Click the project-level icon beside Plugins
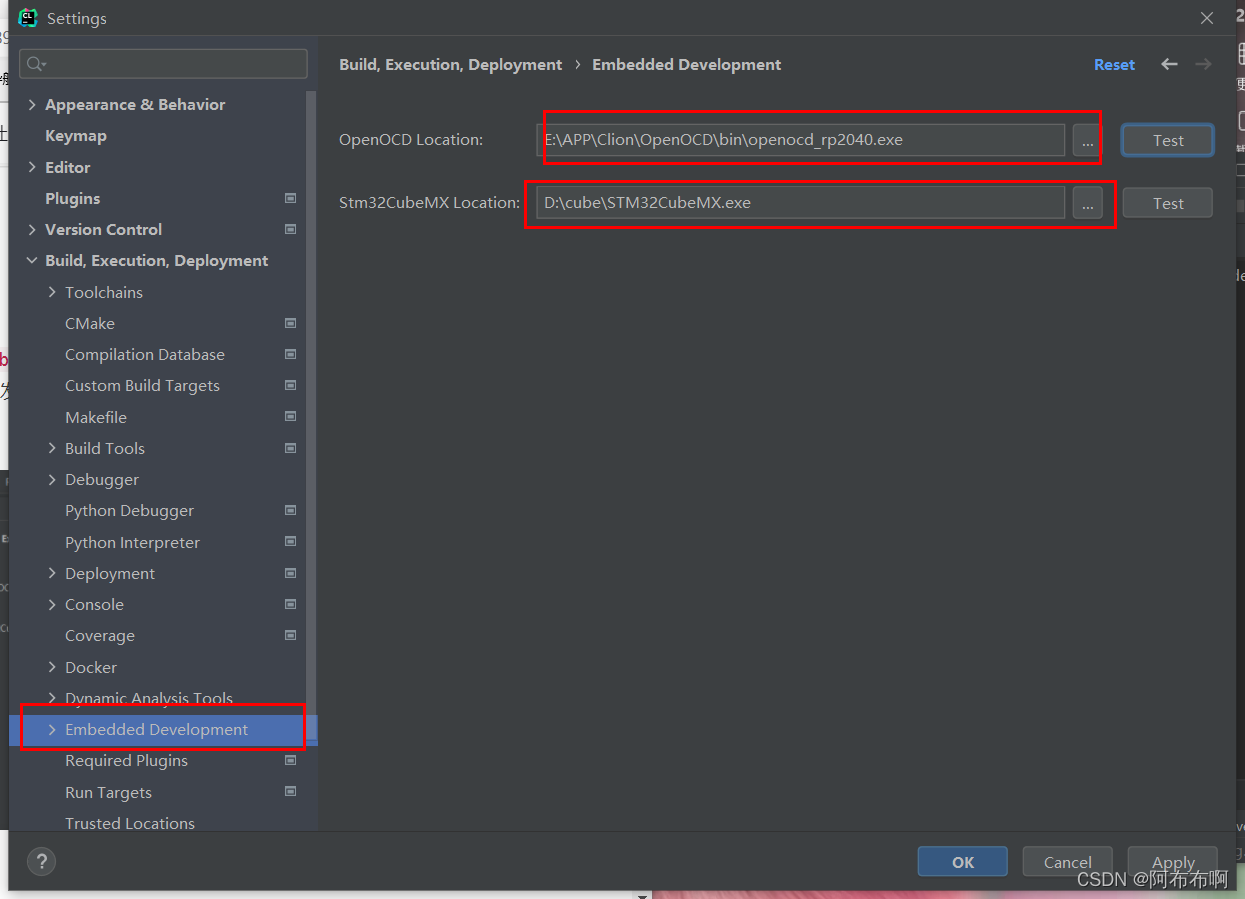 (x=290, y=198)
